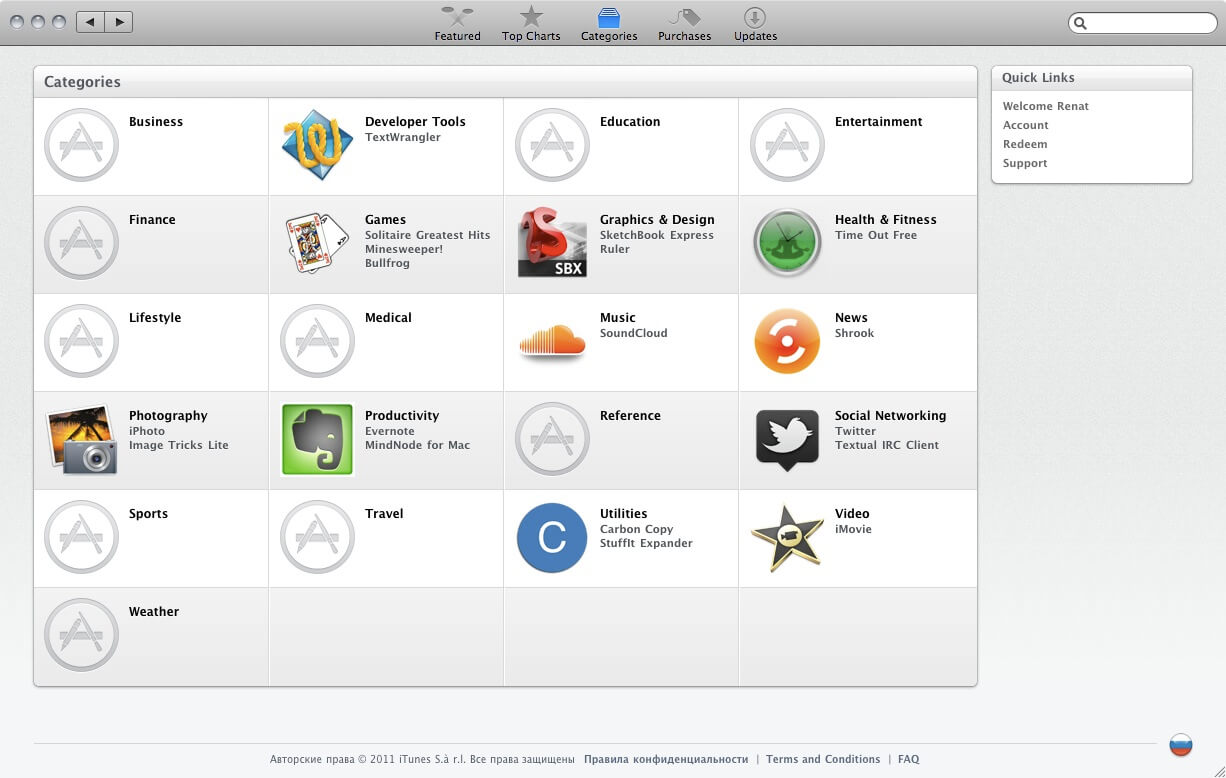Image resolution: width=1226 pixels, height=778 pixels.
Task: Click the Weather category placeholder icon
Action: (81, 635)
